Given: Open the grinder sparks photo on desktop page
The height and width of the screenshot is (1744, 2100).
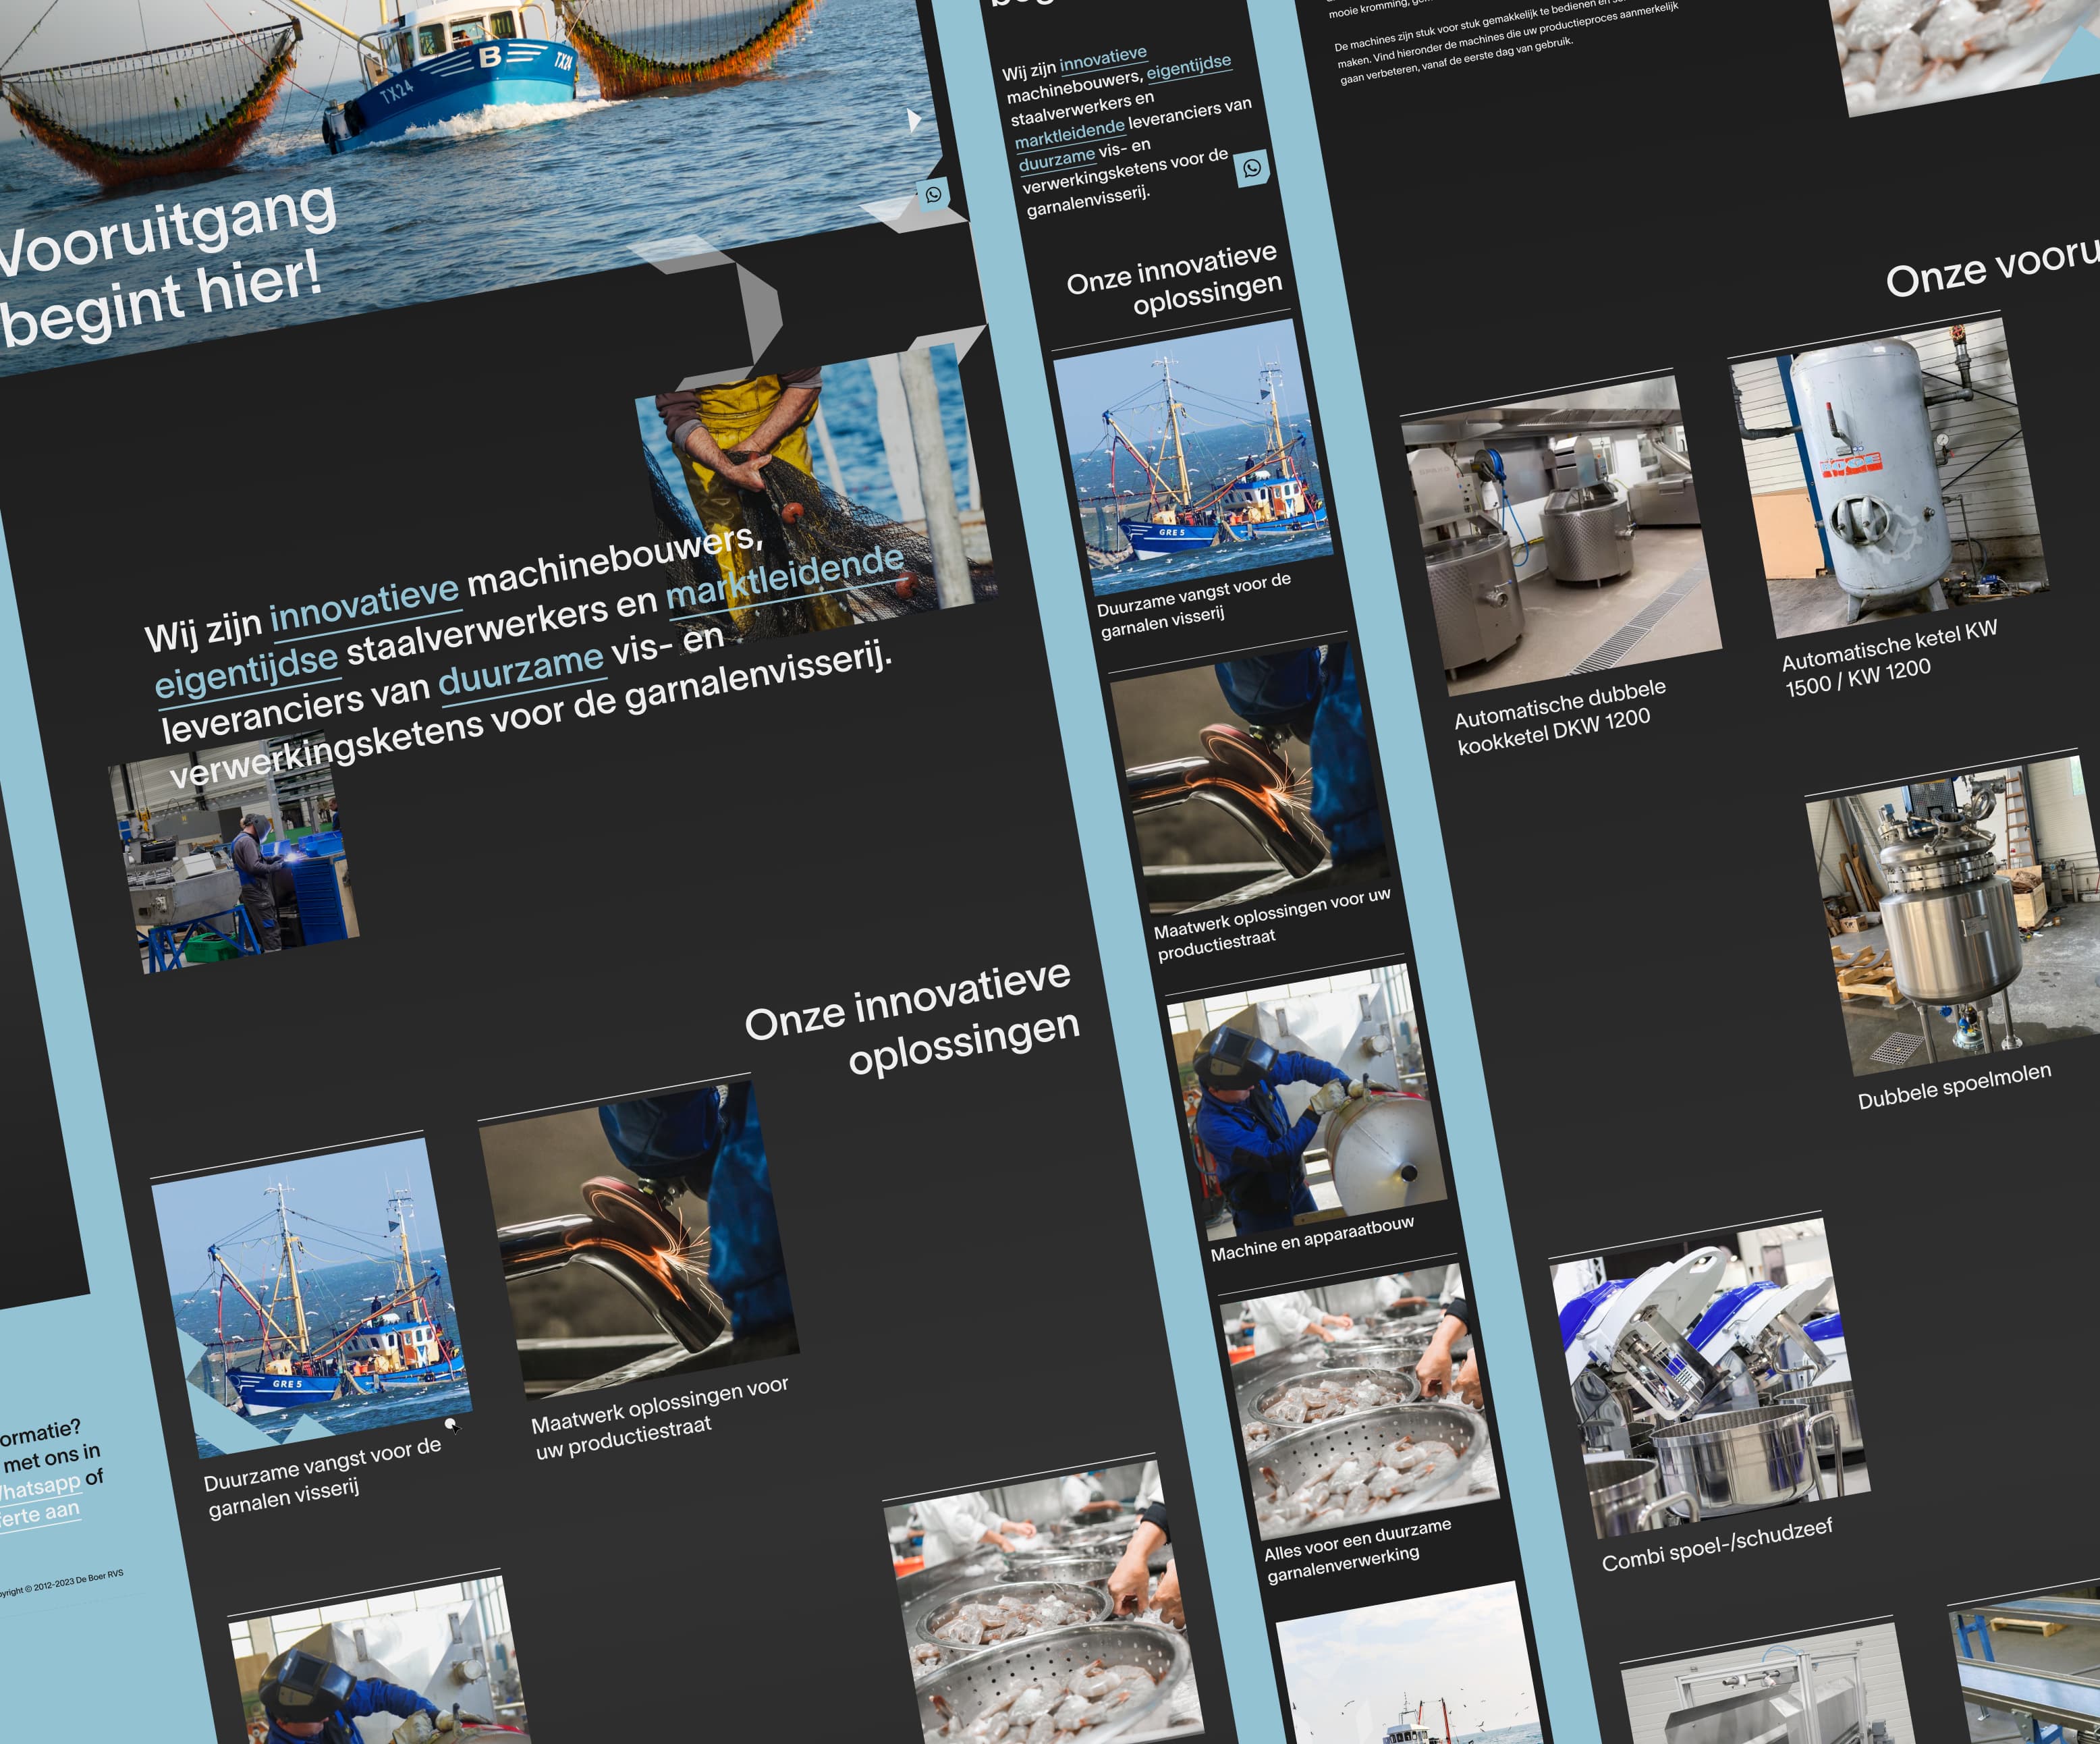Looking at the screenshot, I should [x=639, y=1240].
